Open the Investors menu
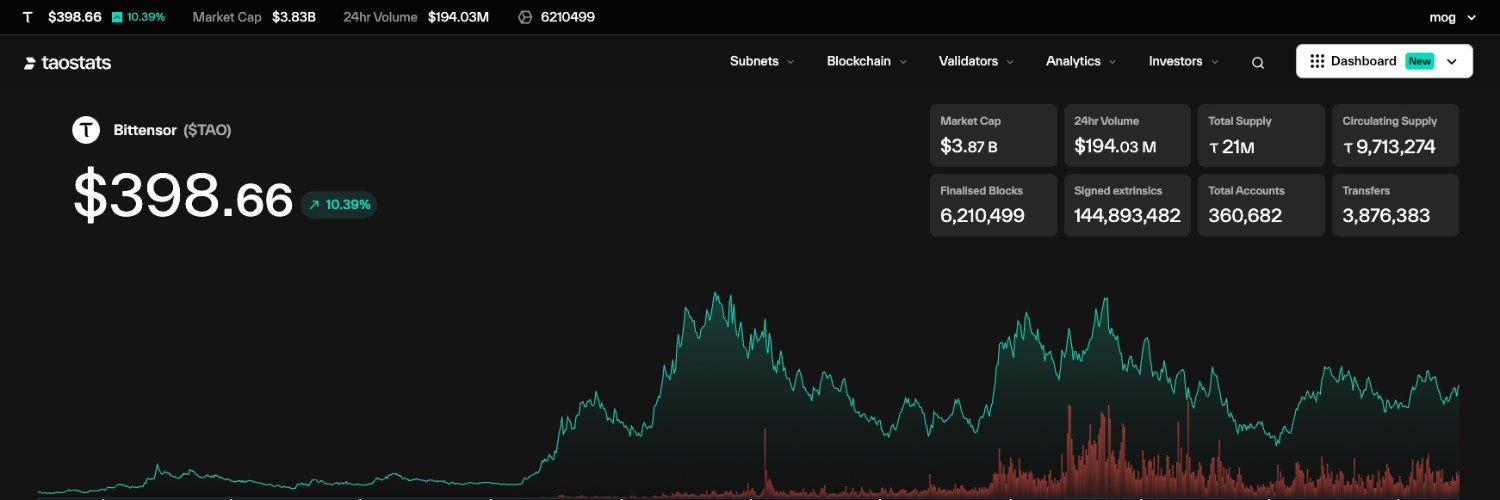Image resolution: width=1500 pixels, height=500 pixels. point(1184,61)
